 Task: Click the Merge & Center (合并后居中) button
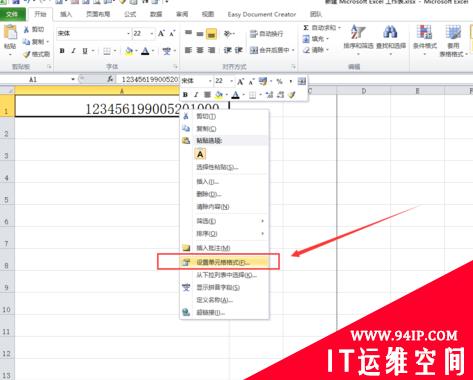click(x=270, y=50)
